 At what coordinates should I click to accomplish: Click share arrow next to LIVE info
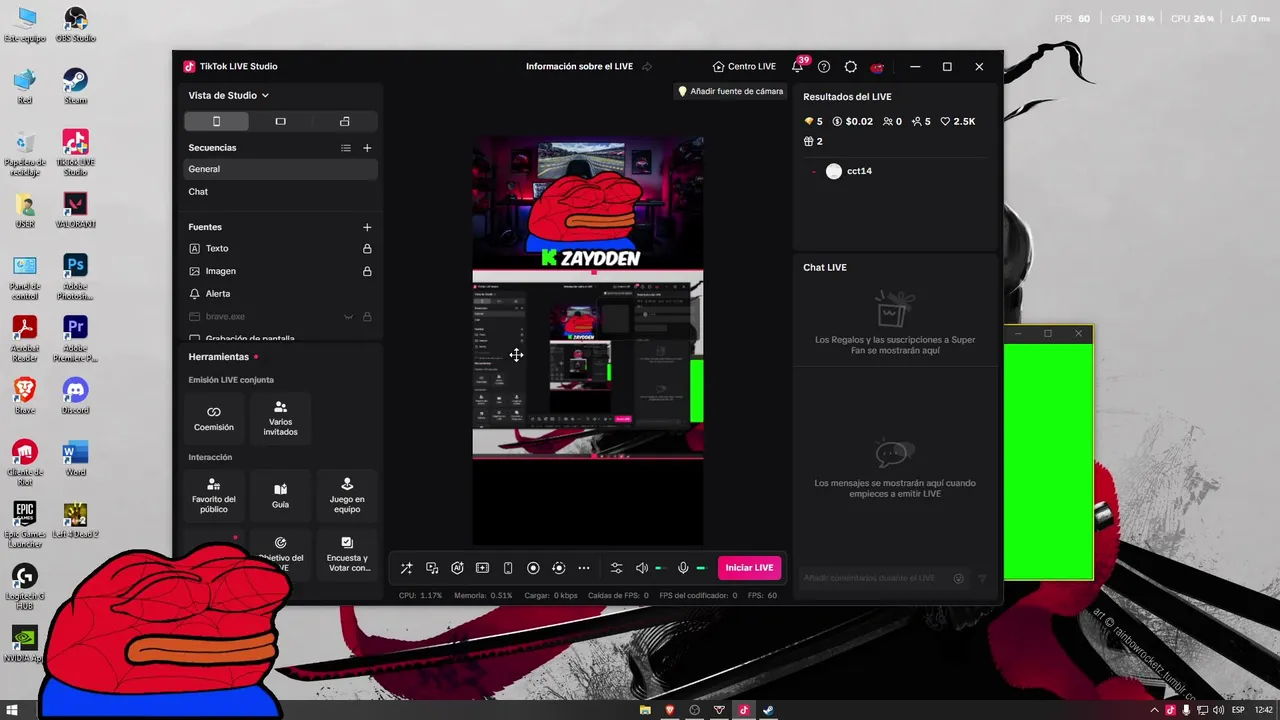coord(647,67)
